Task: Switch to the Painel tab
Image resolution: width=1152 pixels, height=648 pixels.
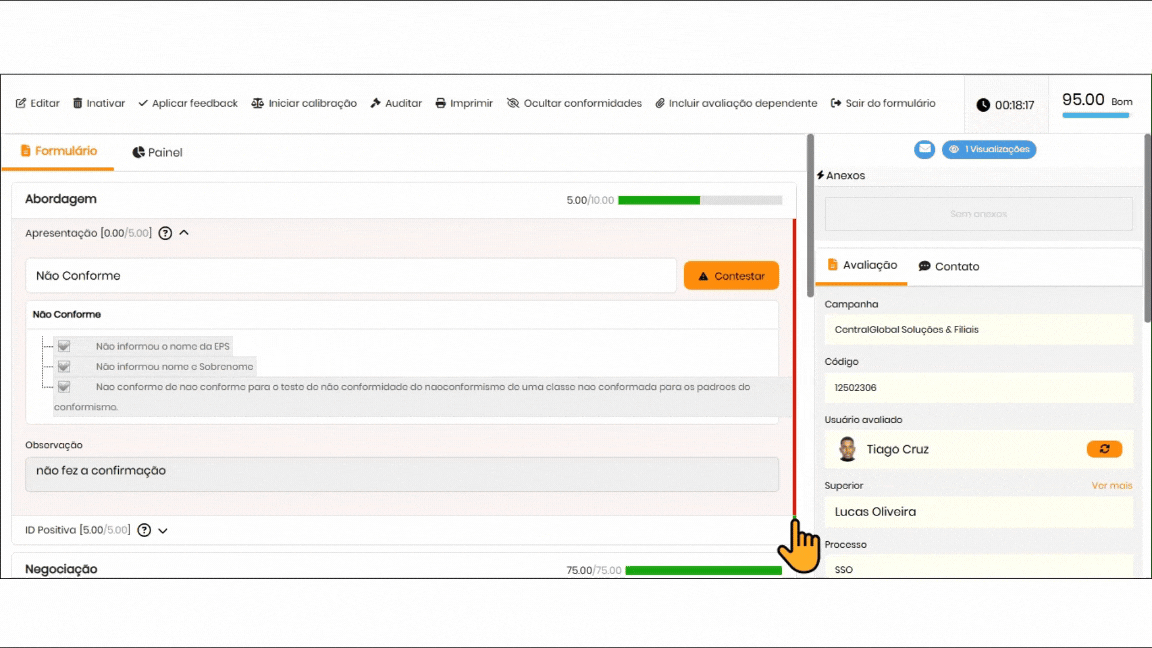Action: 158,153
